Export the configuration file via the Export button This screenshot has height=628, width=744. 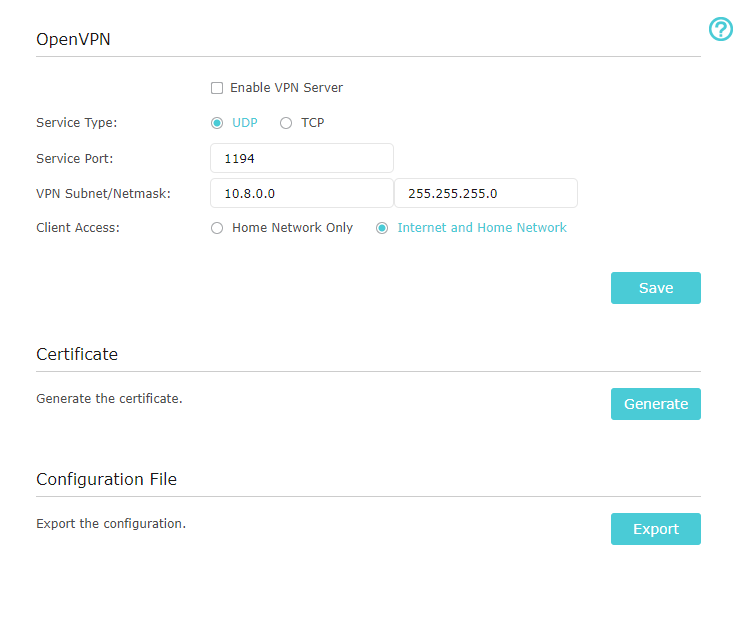pos(655,529)
